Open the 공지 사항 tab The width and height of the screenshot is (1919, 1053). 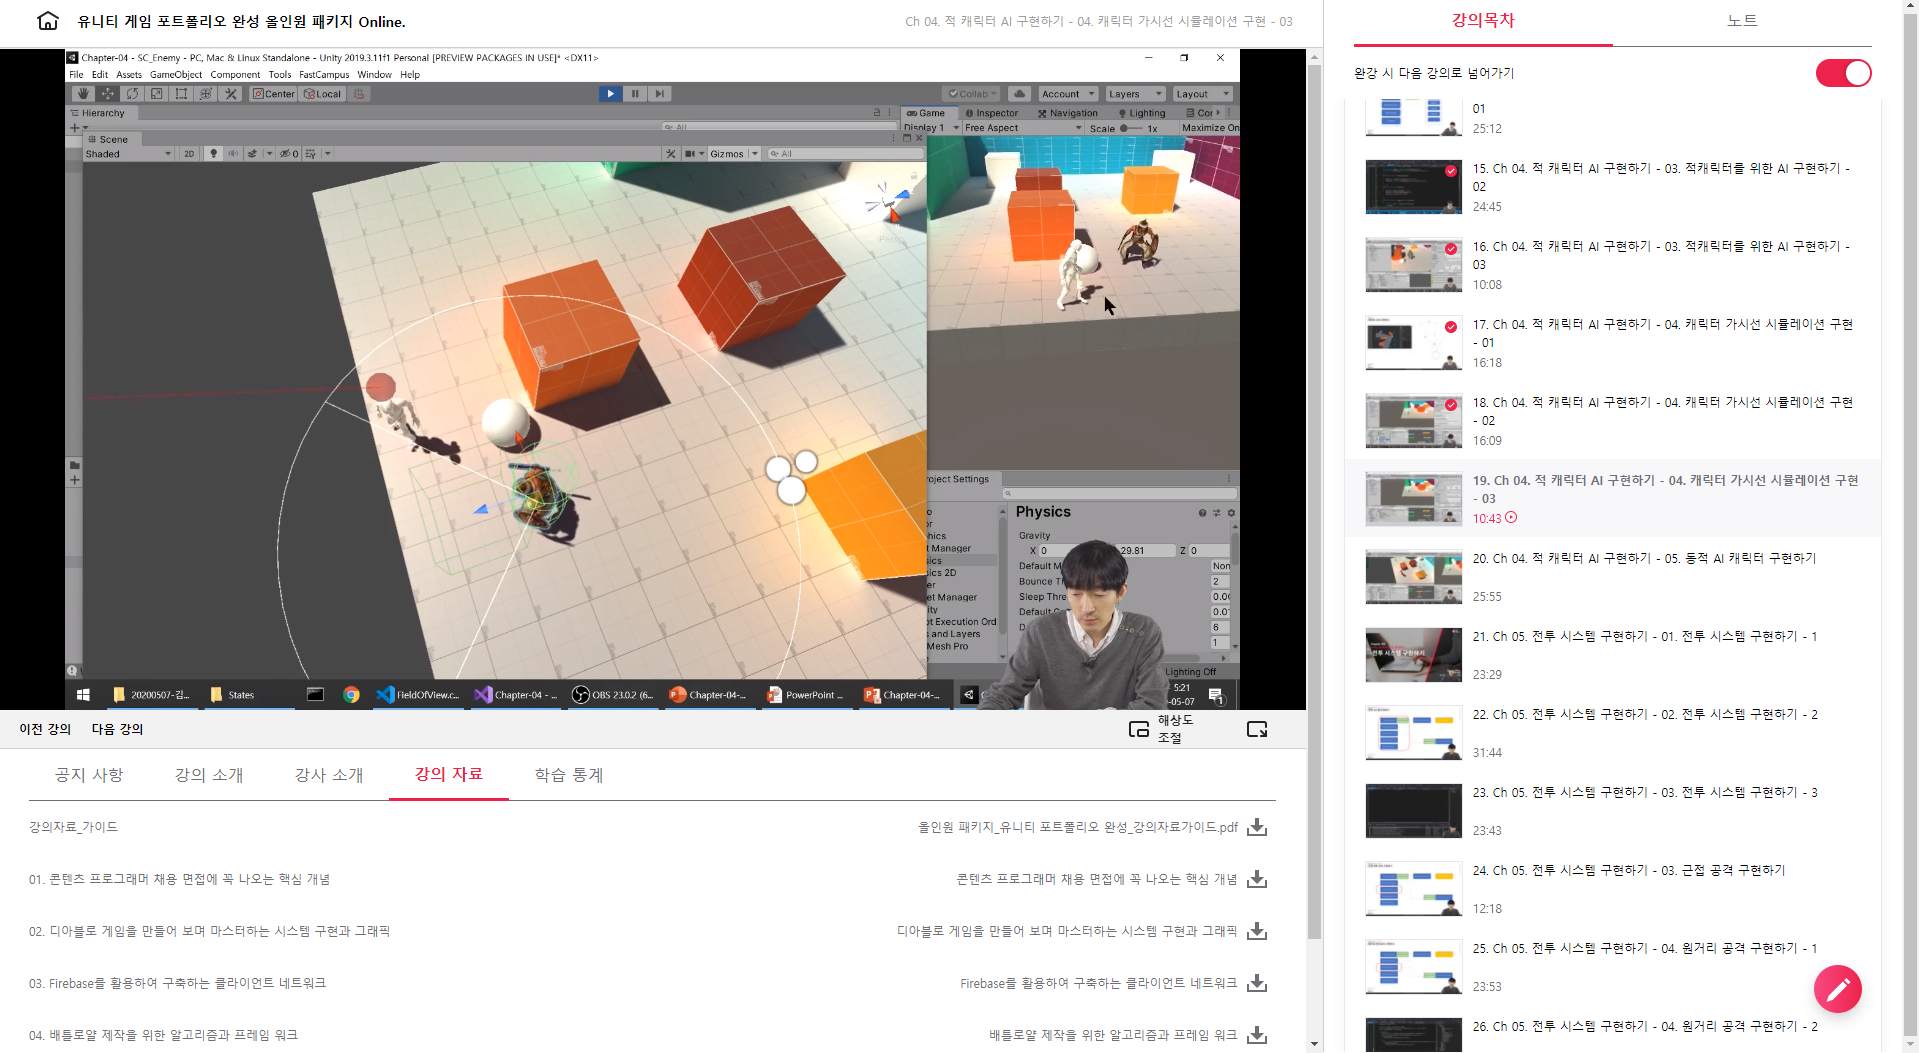click(x=89, y=775)
